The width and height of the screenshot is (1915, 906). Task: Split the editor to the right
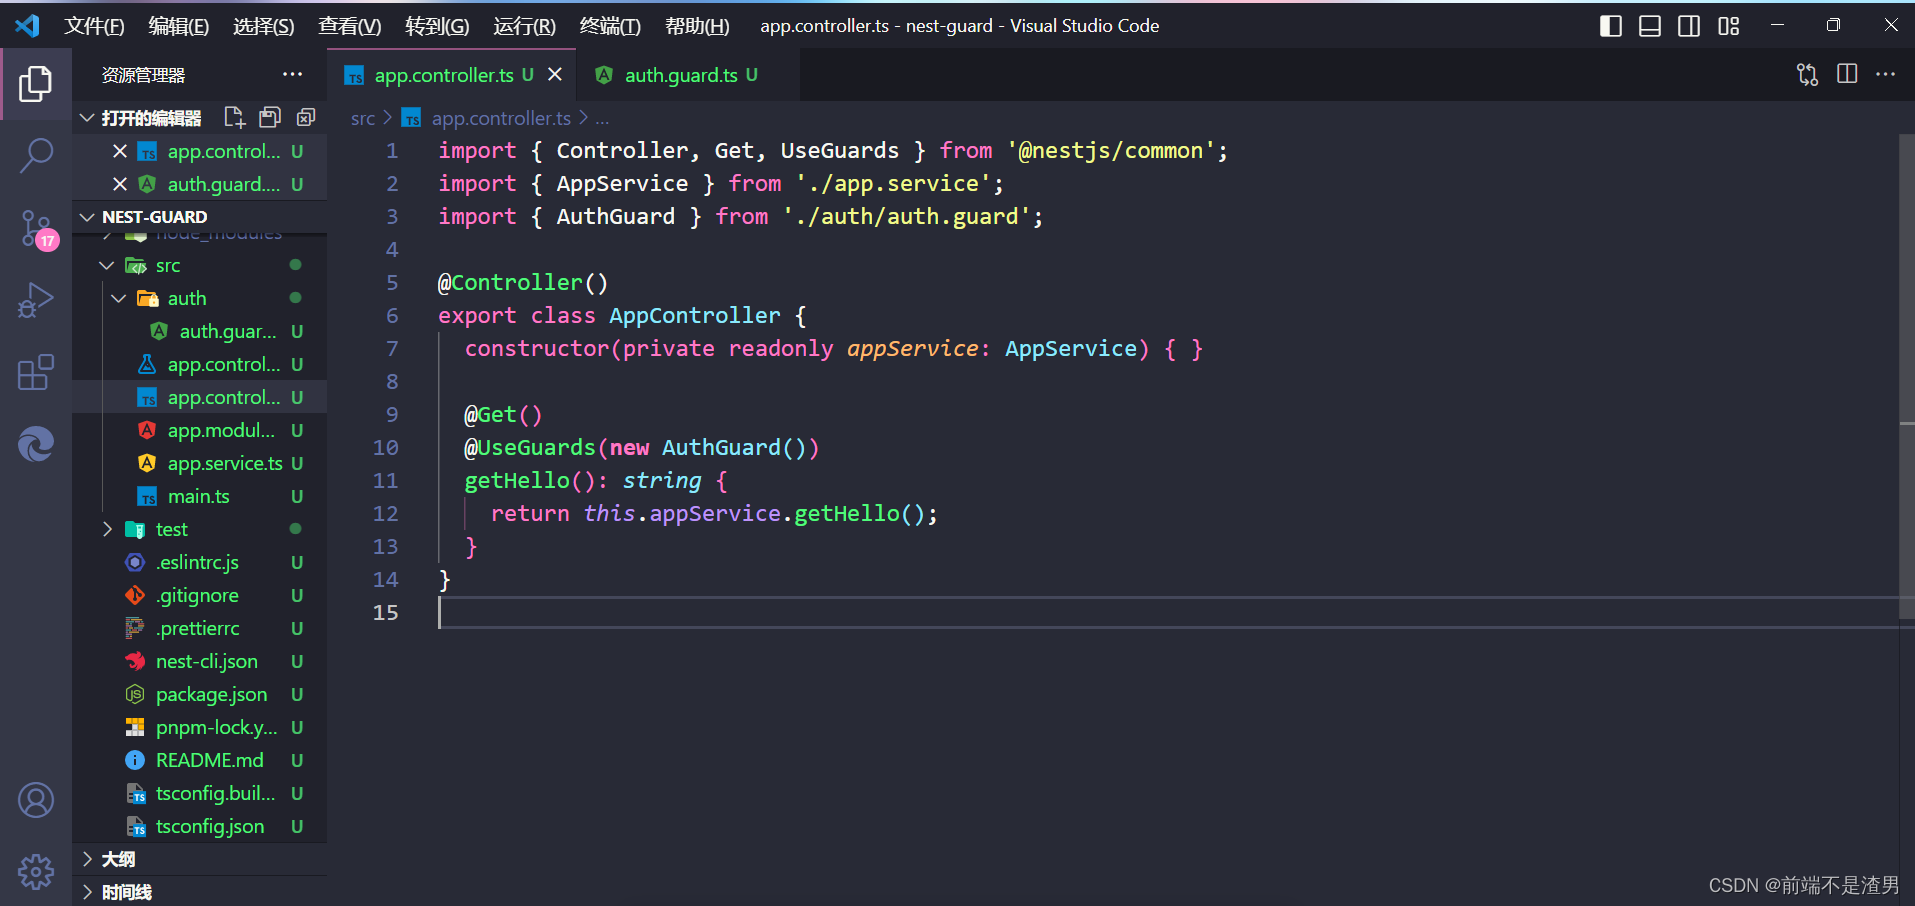pyautogui.click(x=1847, y=74)
